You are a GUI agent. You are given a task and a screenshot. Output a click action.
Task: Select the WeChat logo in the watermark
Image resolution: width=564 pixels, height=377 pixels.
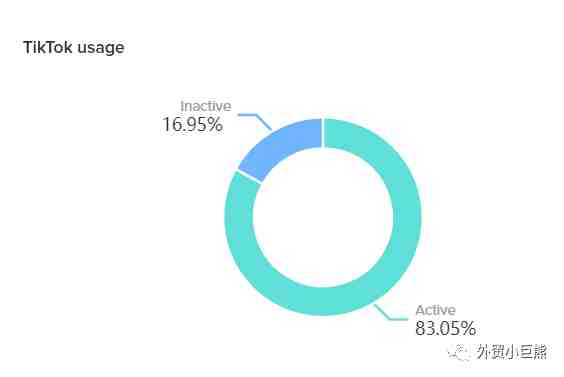(458, 352)
